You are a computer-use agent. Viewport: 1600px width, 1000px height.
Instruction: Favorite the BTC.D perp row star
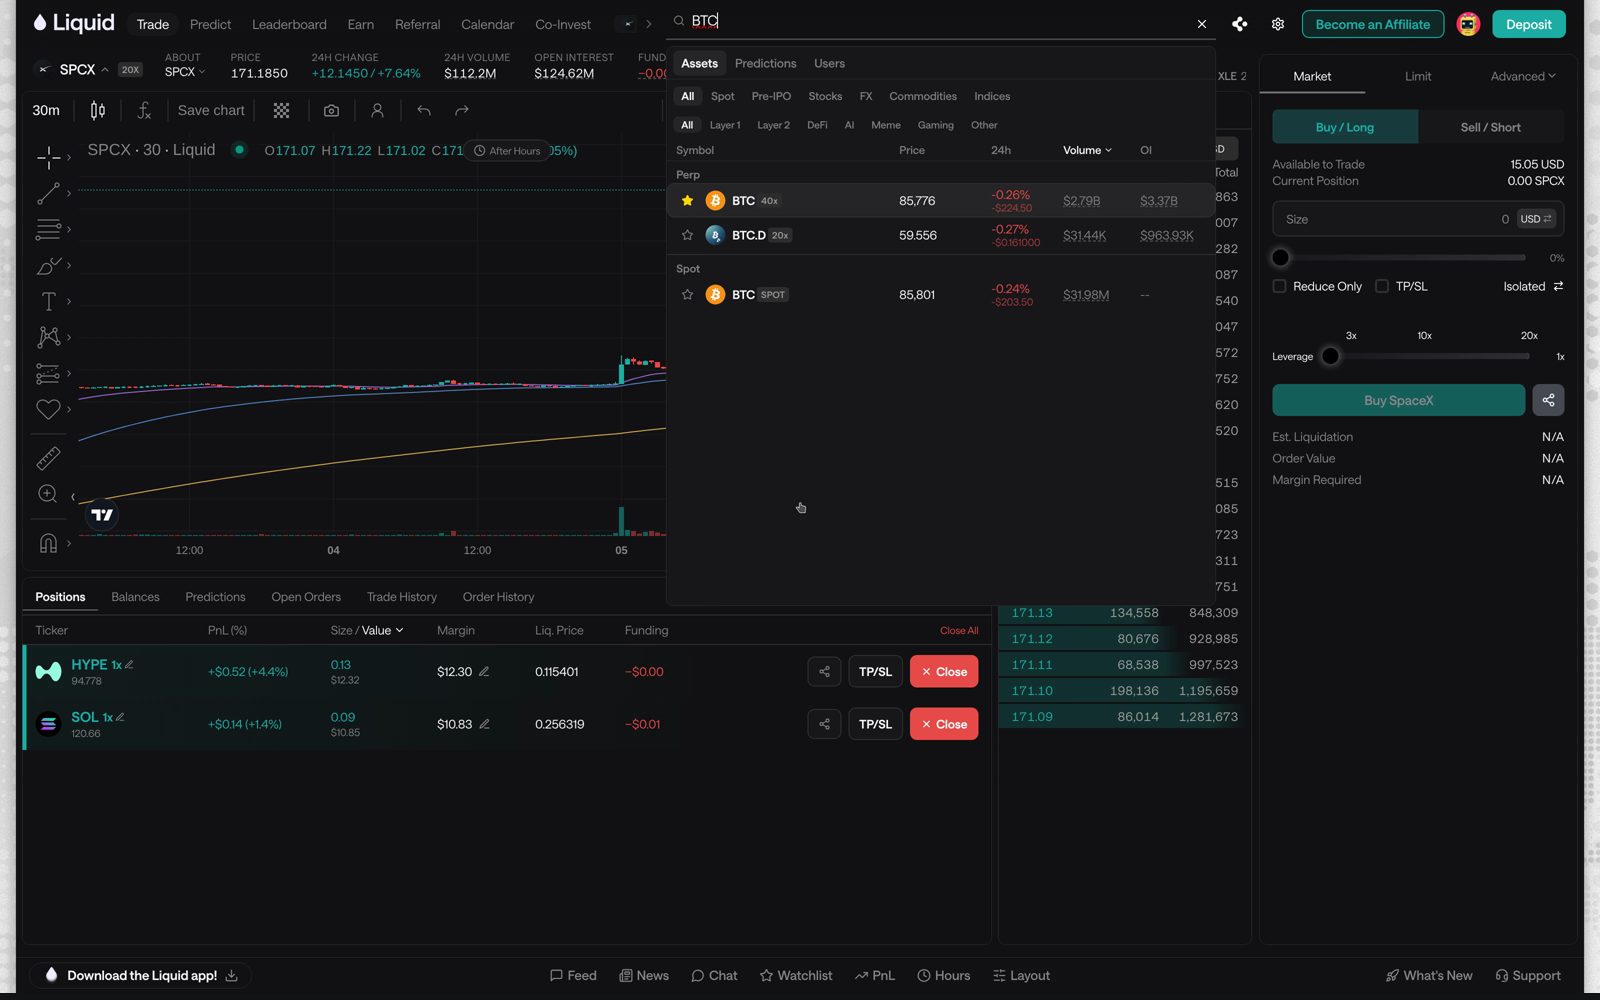click(x=687, y=235)
